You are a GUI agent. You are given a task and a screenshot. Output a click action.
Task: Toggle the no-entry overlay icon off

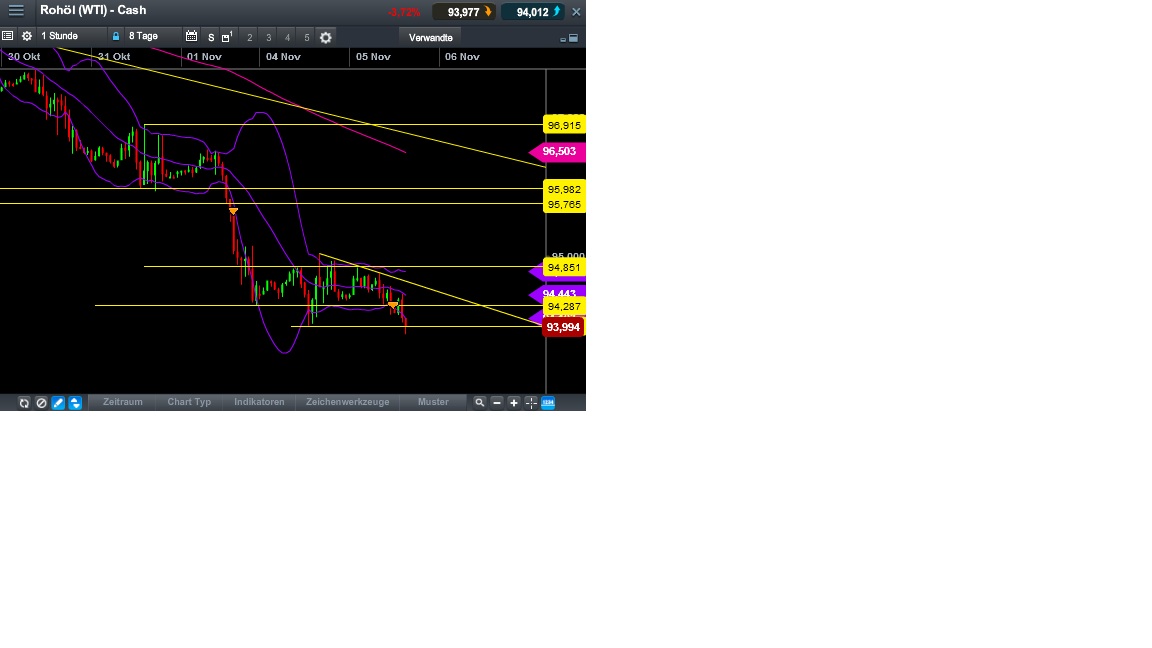pos(41,402)
